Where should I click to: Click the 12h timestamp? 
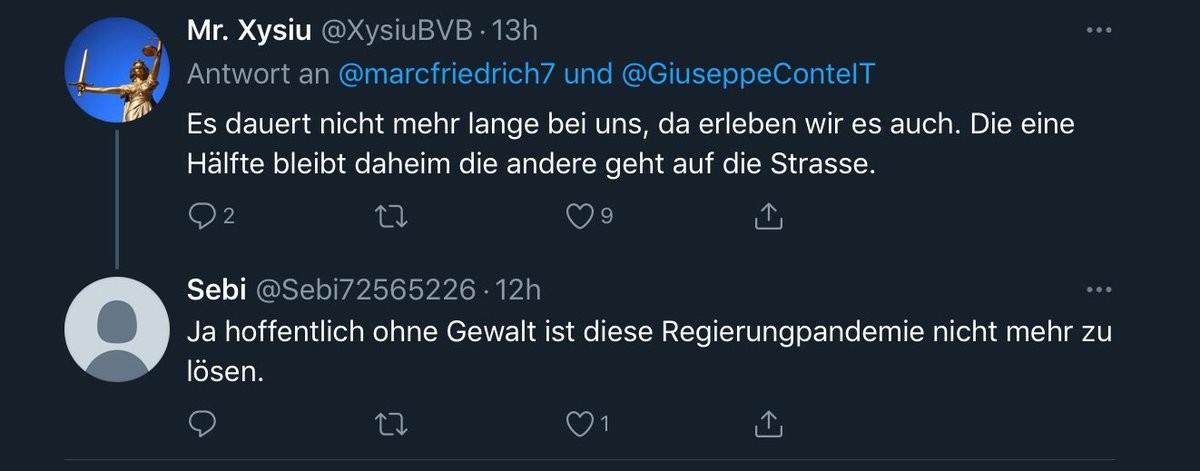519,290
